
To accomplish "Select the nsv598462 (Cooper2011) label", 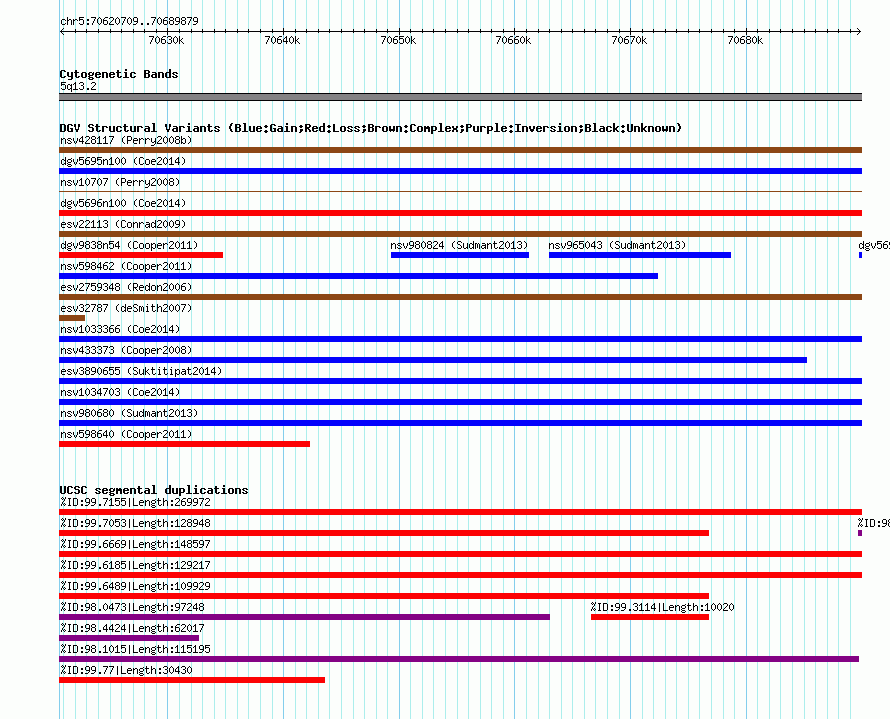I will click(x=126, y=266).
